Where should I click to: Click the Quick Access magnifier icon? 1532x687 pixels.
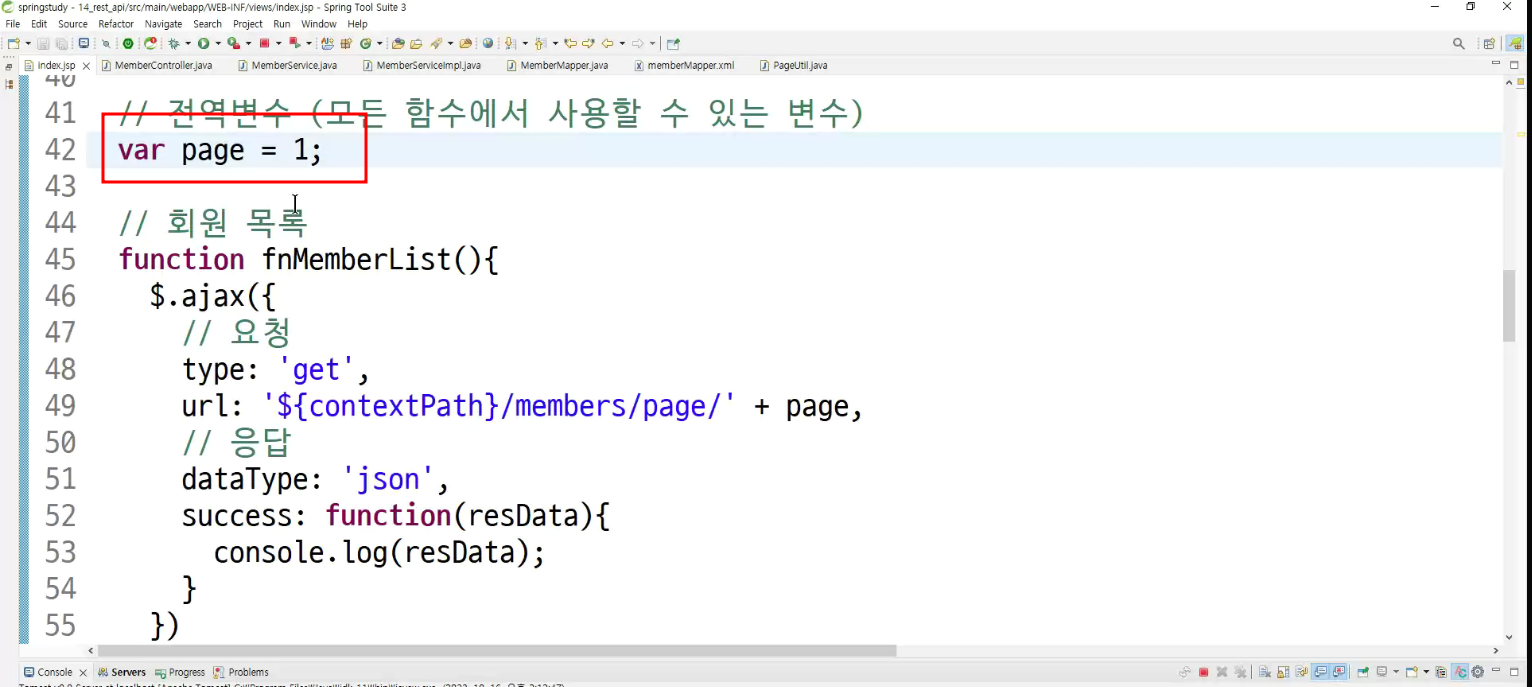click(x=1459, y=44)
